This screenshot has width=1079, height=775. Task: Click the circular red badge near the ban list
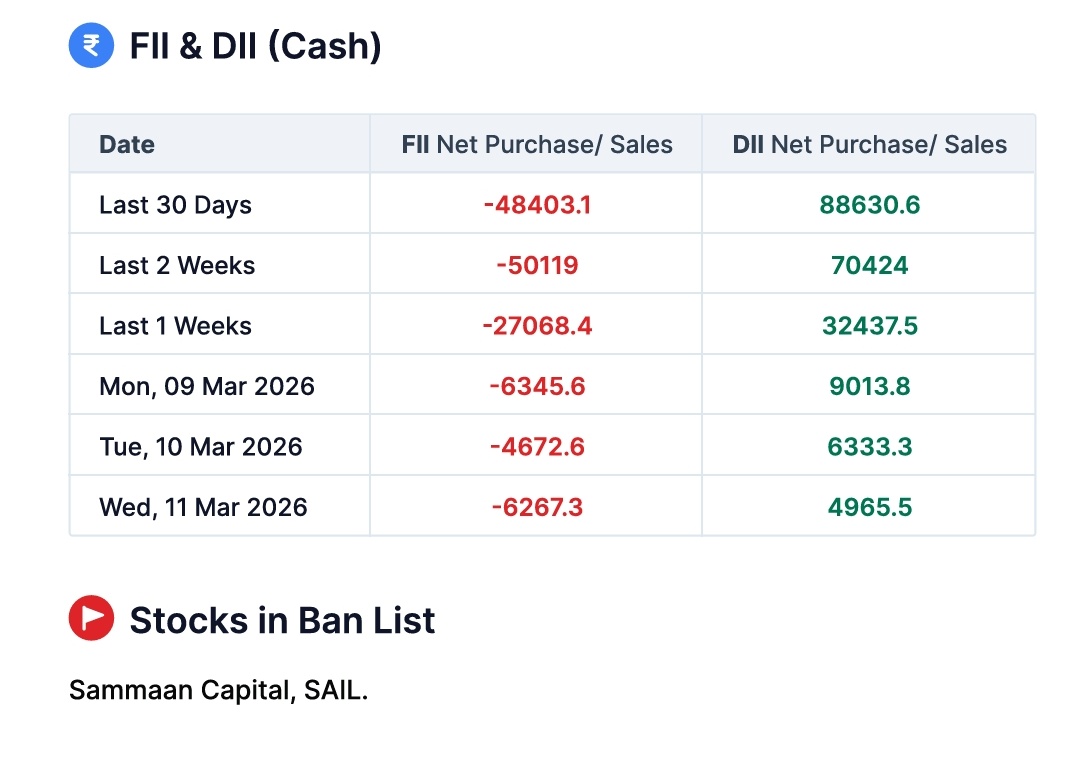[x=91, y=618]
